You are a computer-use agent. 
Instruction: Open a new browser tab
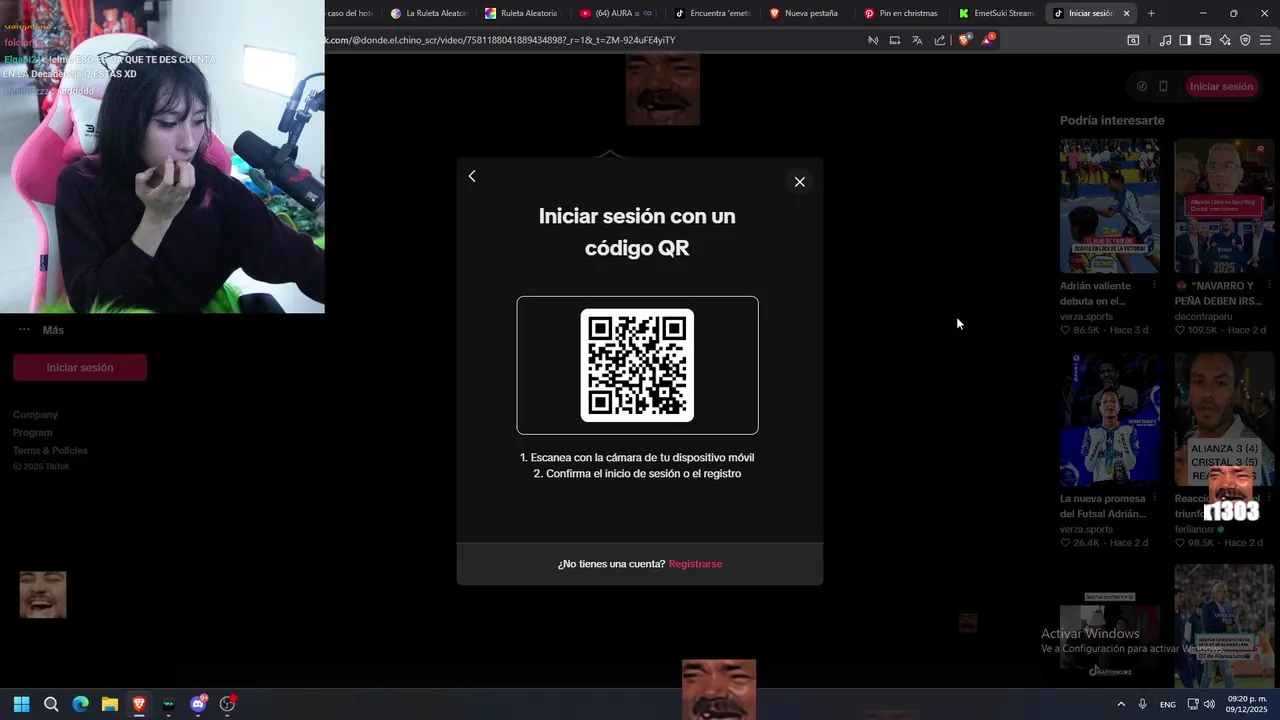coord(1151,13)
